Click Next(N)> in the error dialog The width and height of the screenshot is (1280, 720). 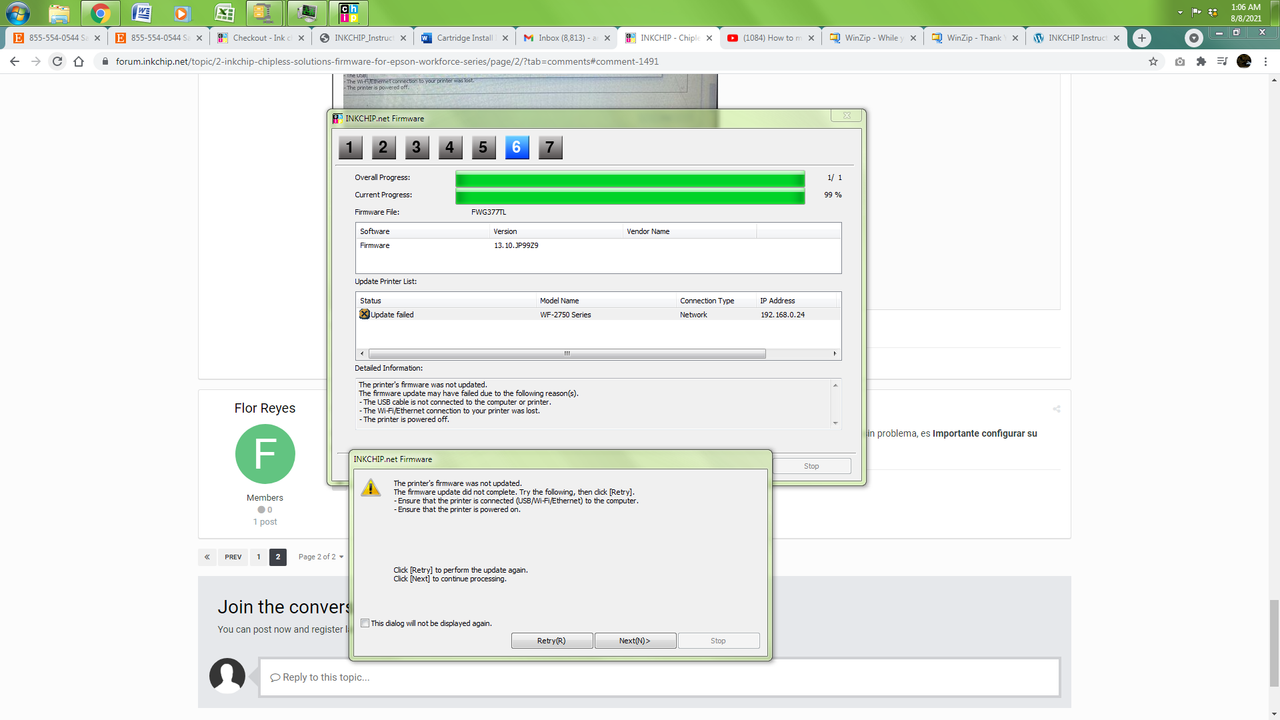point(635,641)
